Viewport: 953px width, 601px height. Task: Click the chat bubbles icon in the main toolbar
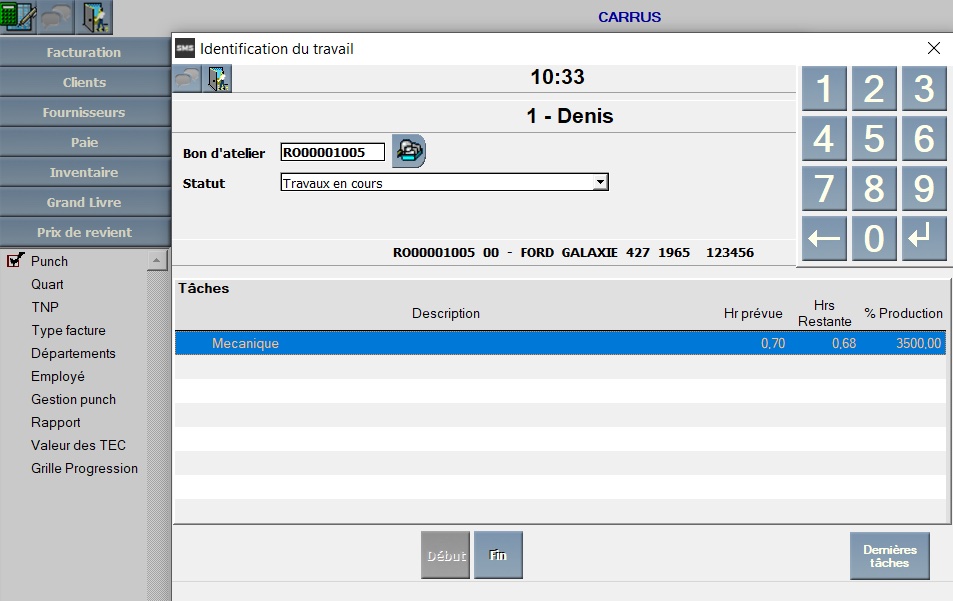click(x=56, y=17)
